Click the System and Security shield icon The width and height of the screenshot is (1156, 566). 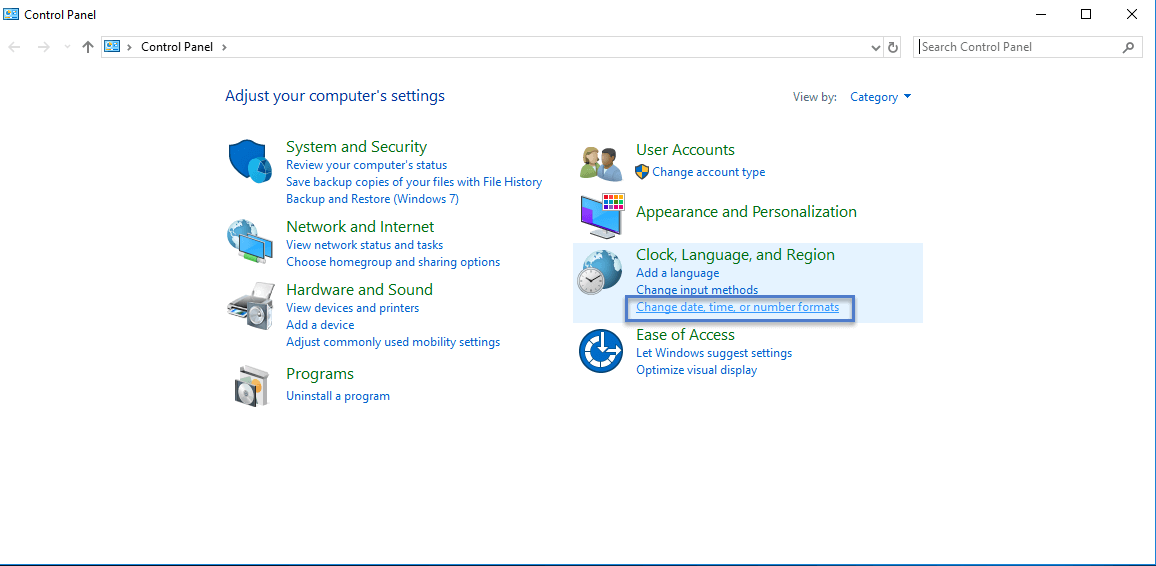tap(250, 161)
